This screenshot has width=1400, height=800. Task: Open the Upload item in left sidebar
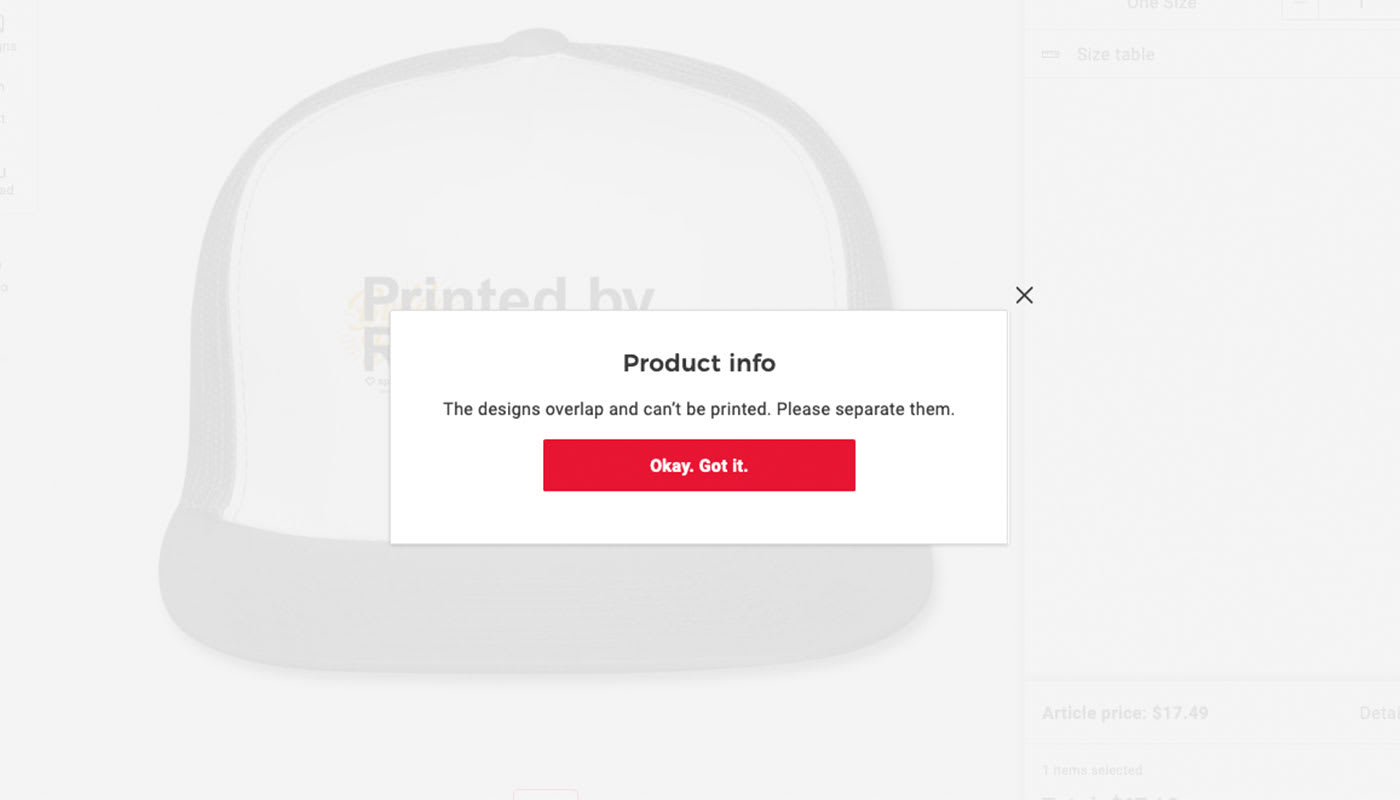pyautogui.click(x=6, y=180)
